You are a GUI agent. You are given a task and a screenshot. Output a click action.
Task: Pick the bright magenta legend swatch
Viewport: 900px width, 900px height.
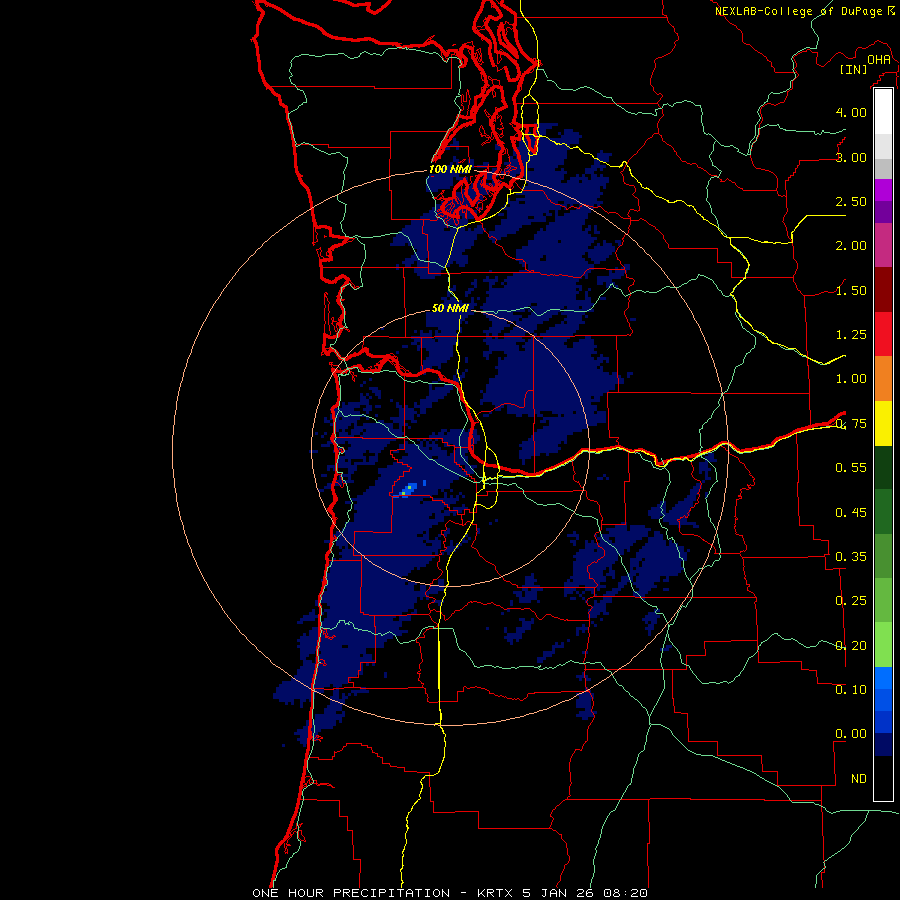pos(883,190)
